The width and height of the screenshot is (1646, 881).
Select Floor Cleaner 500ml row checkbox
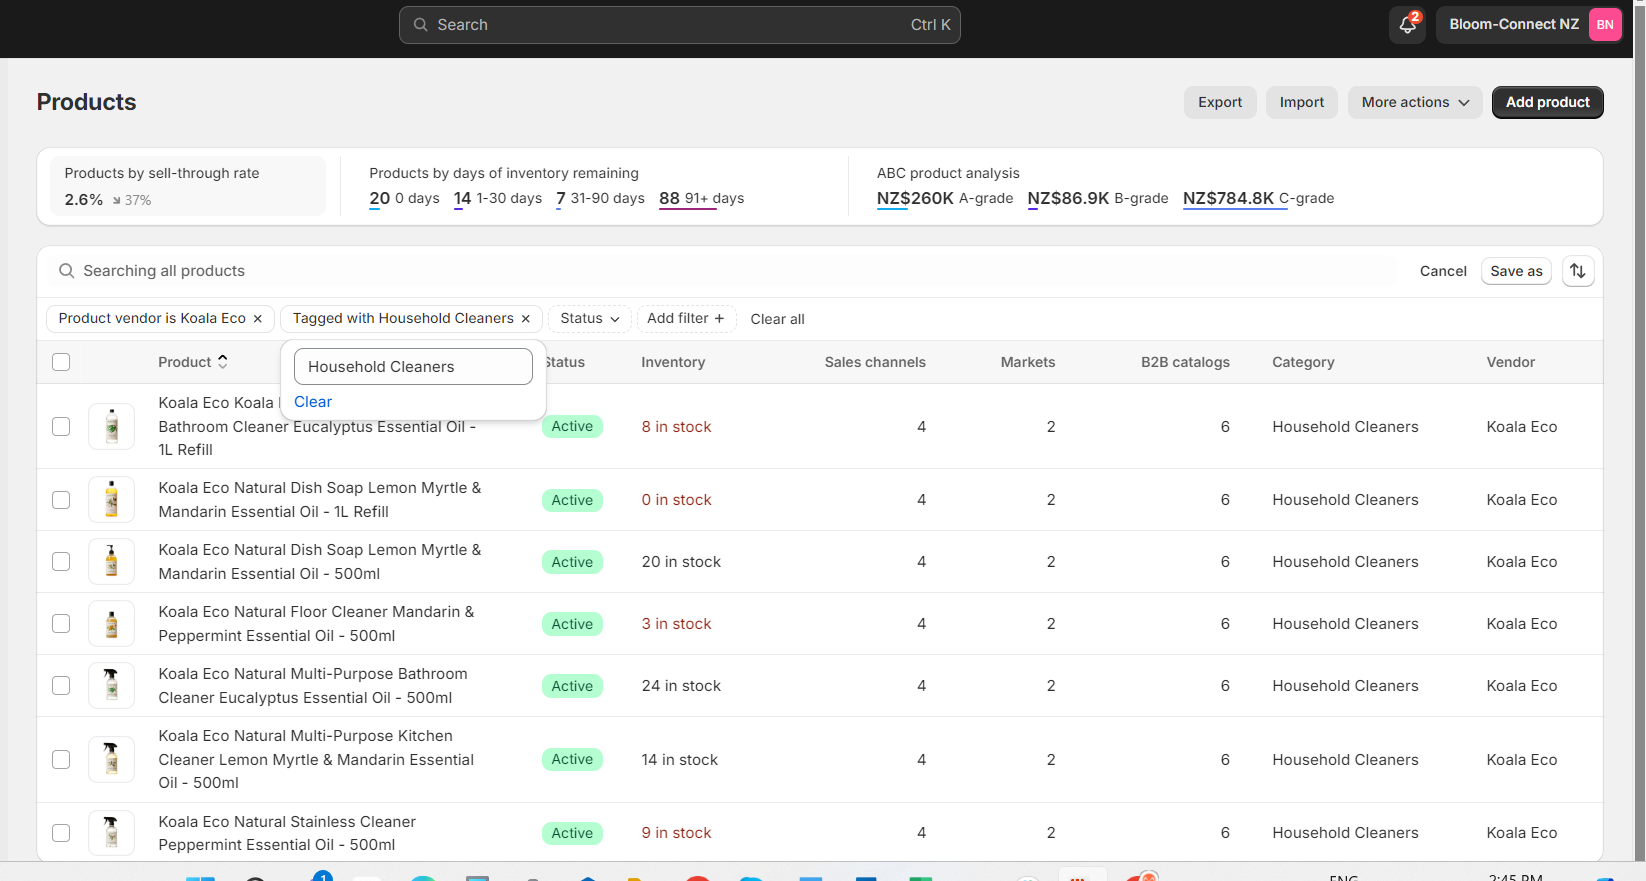(61, 624)
